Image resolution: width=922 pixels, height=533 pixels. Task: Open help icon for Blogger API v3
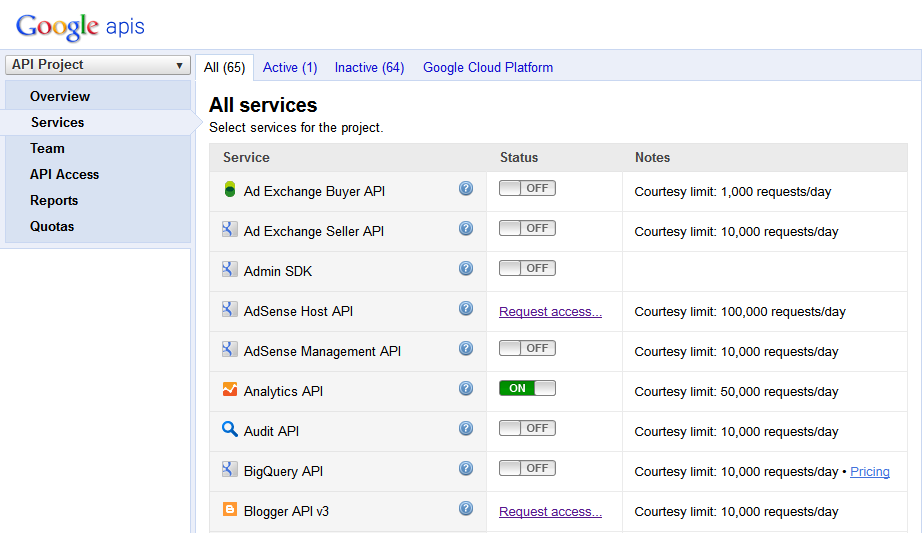click(x=466, y=508)
